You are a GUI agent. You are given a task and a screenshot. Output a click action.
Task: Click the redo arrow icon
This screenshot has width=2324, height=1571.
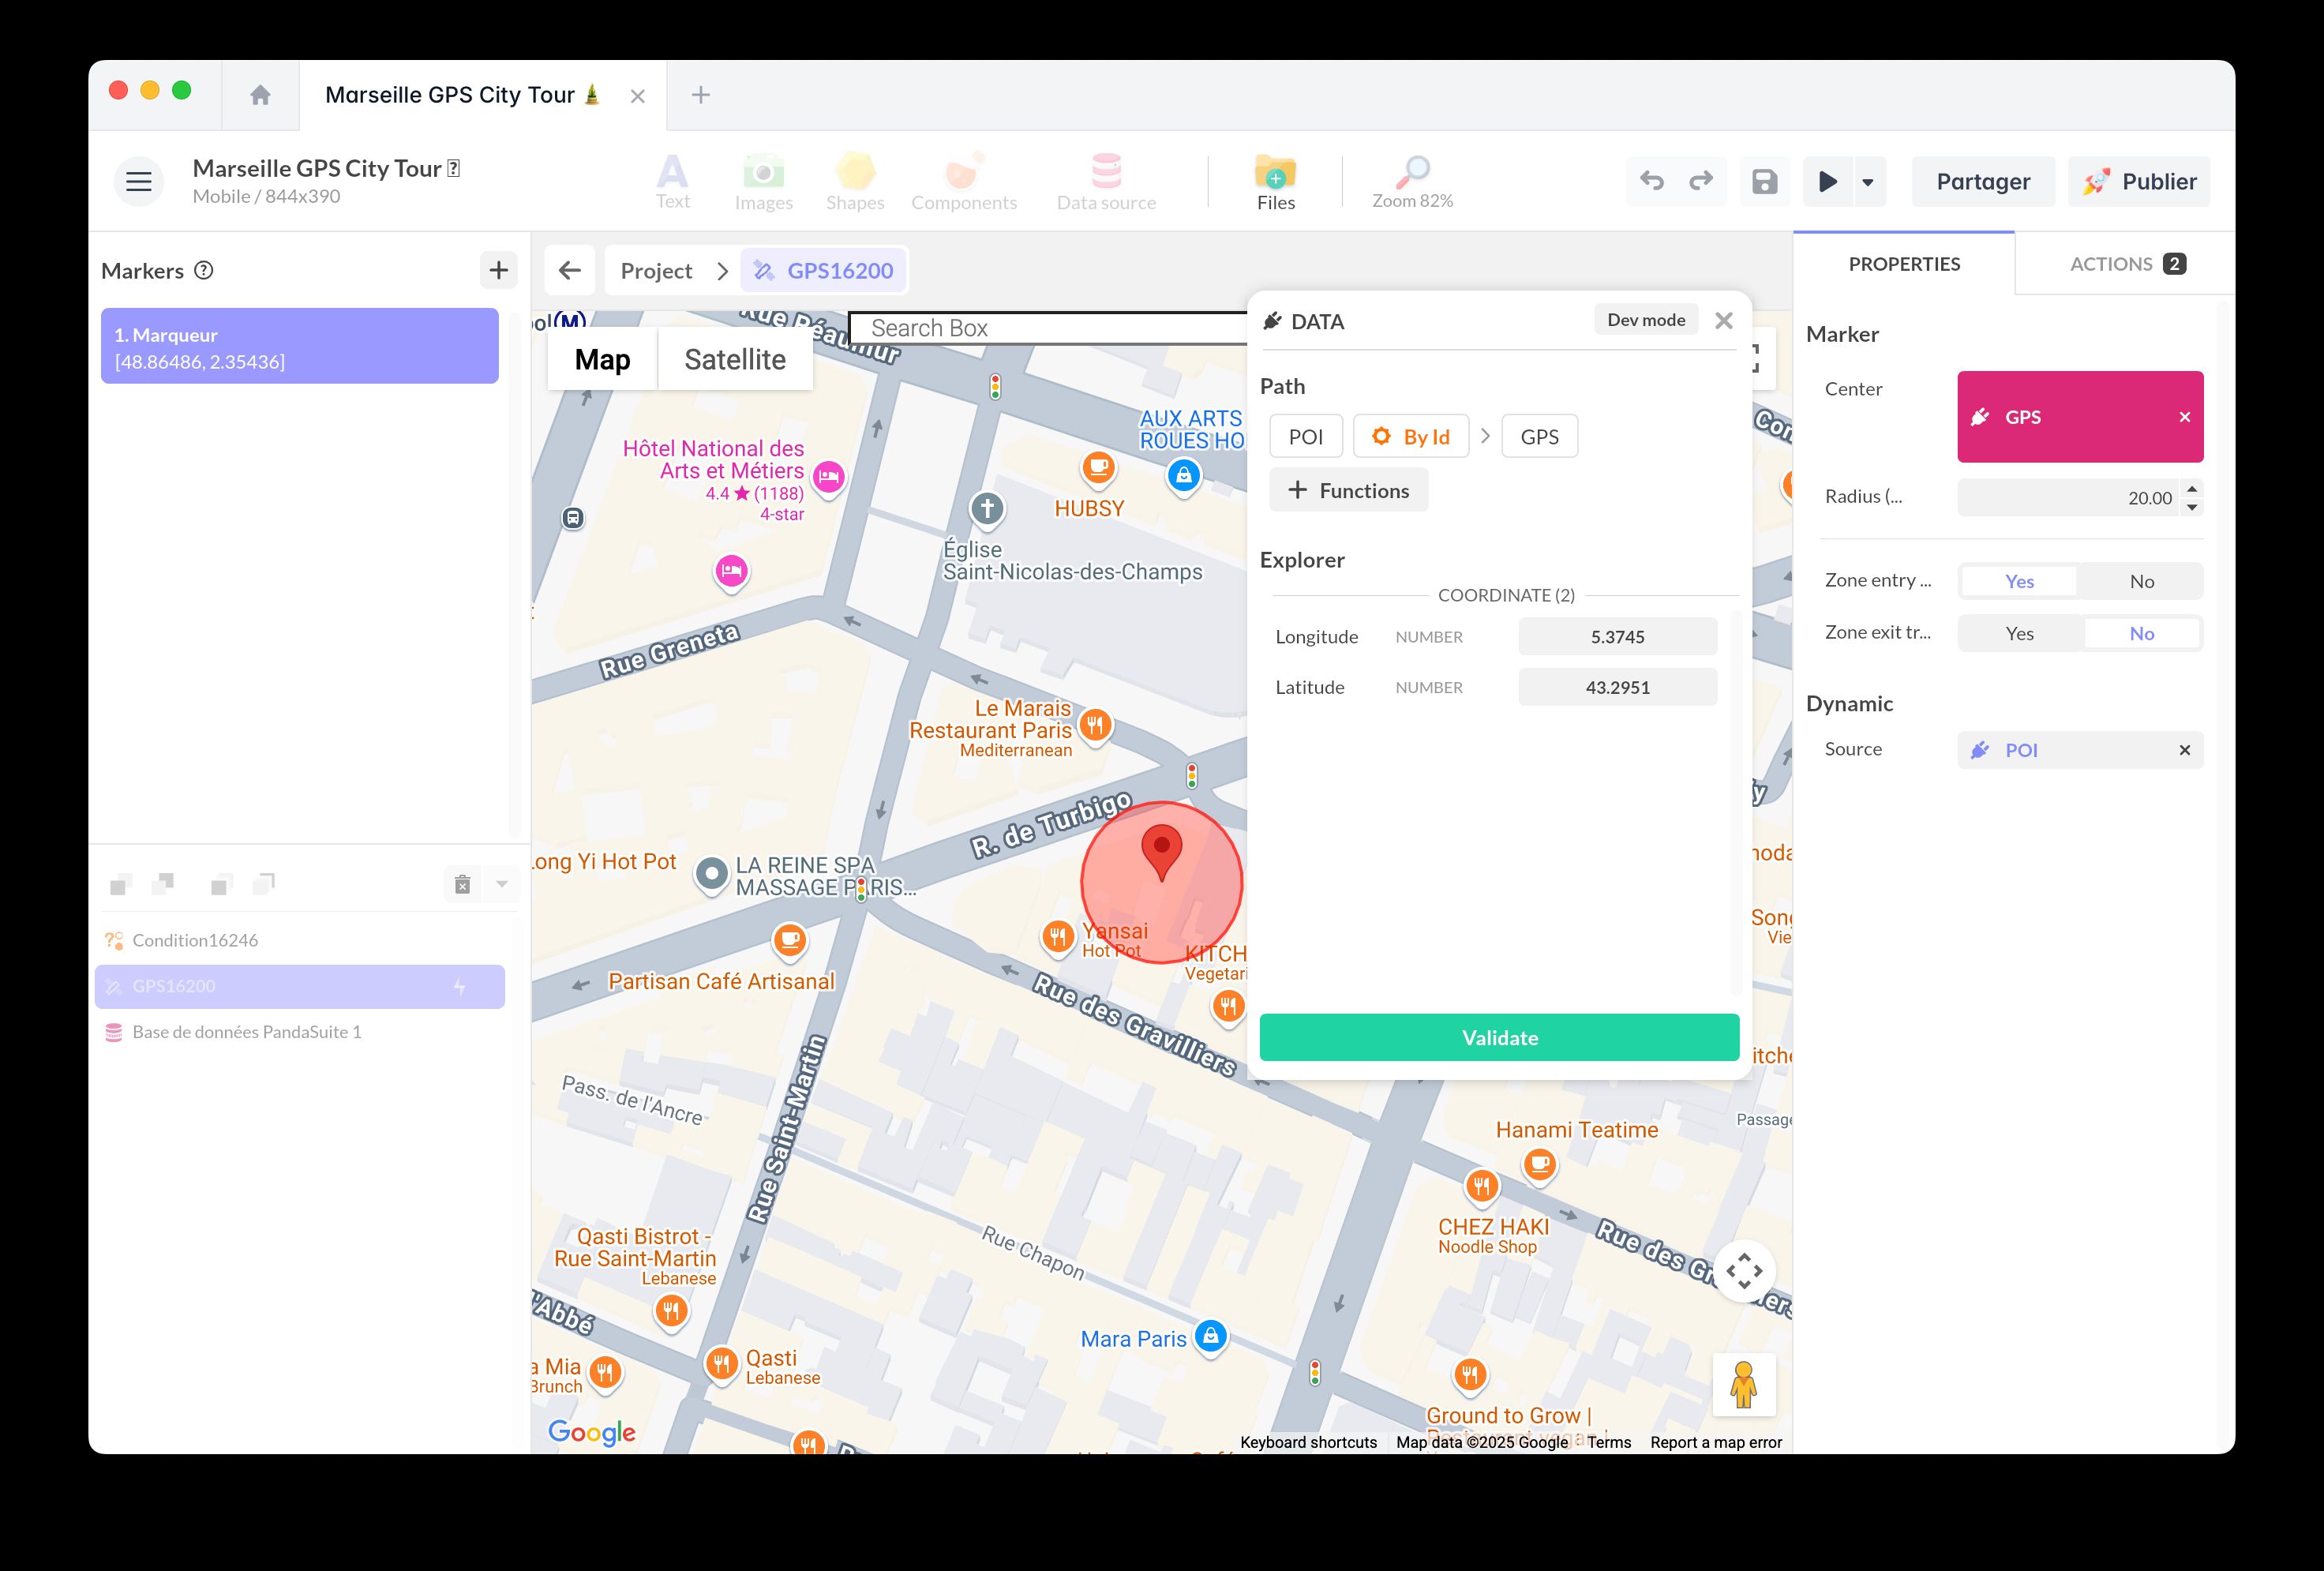(1700, 181)
